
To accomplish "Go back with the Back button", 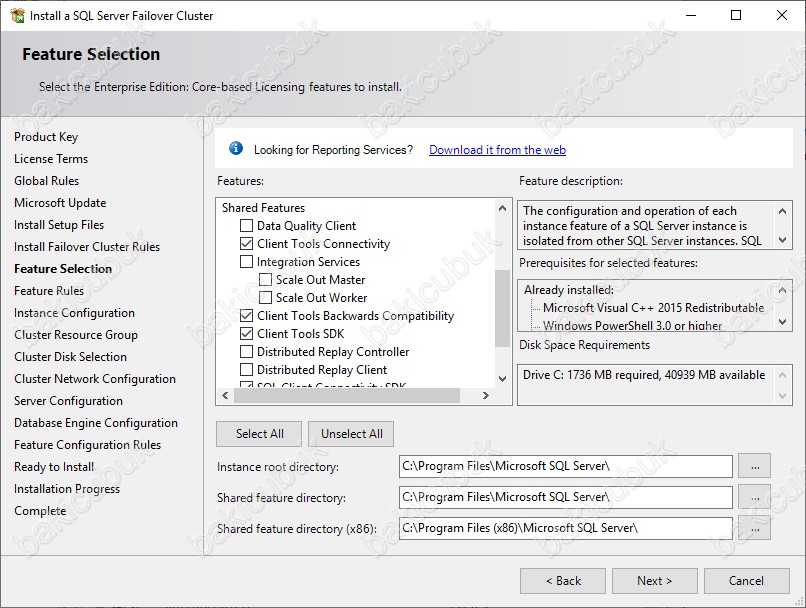I will (563, 581).
